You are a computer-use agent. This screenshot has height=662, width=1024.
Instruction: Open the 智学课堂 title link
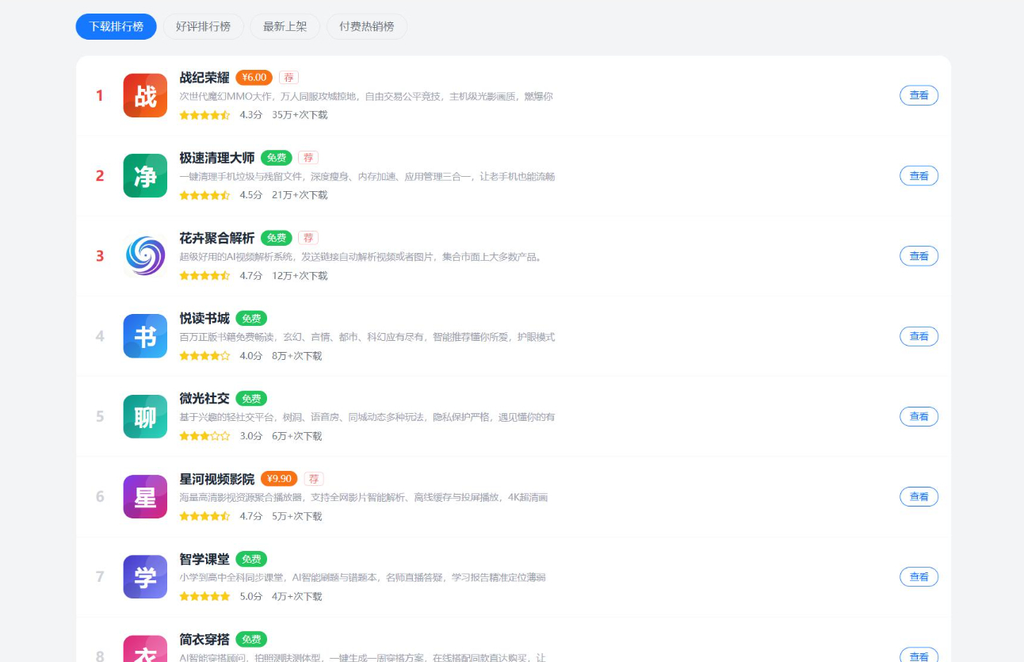[x=204, y=560]
